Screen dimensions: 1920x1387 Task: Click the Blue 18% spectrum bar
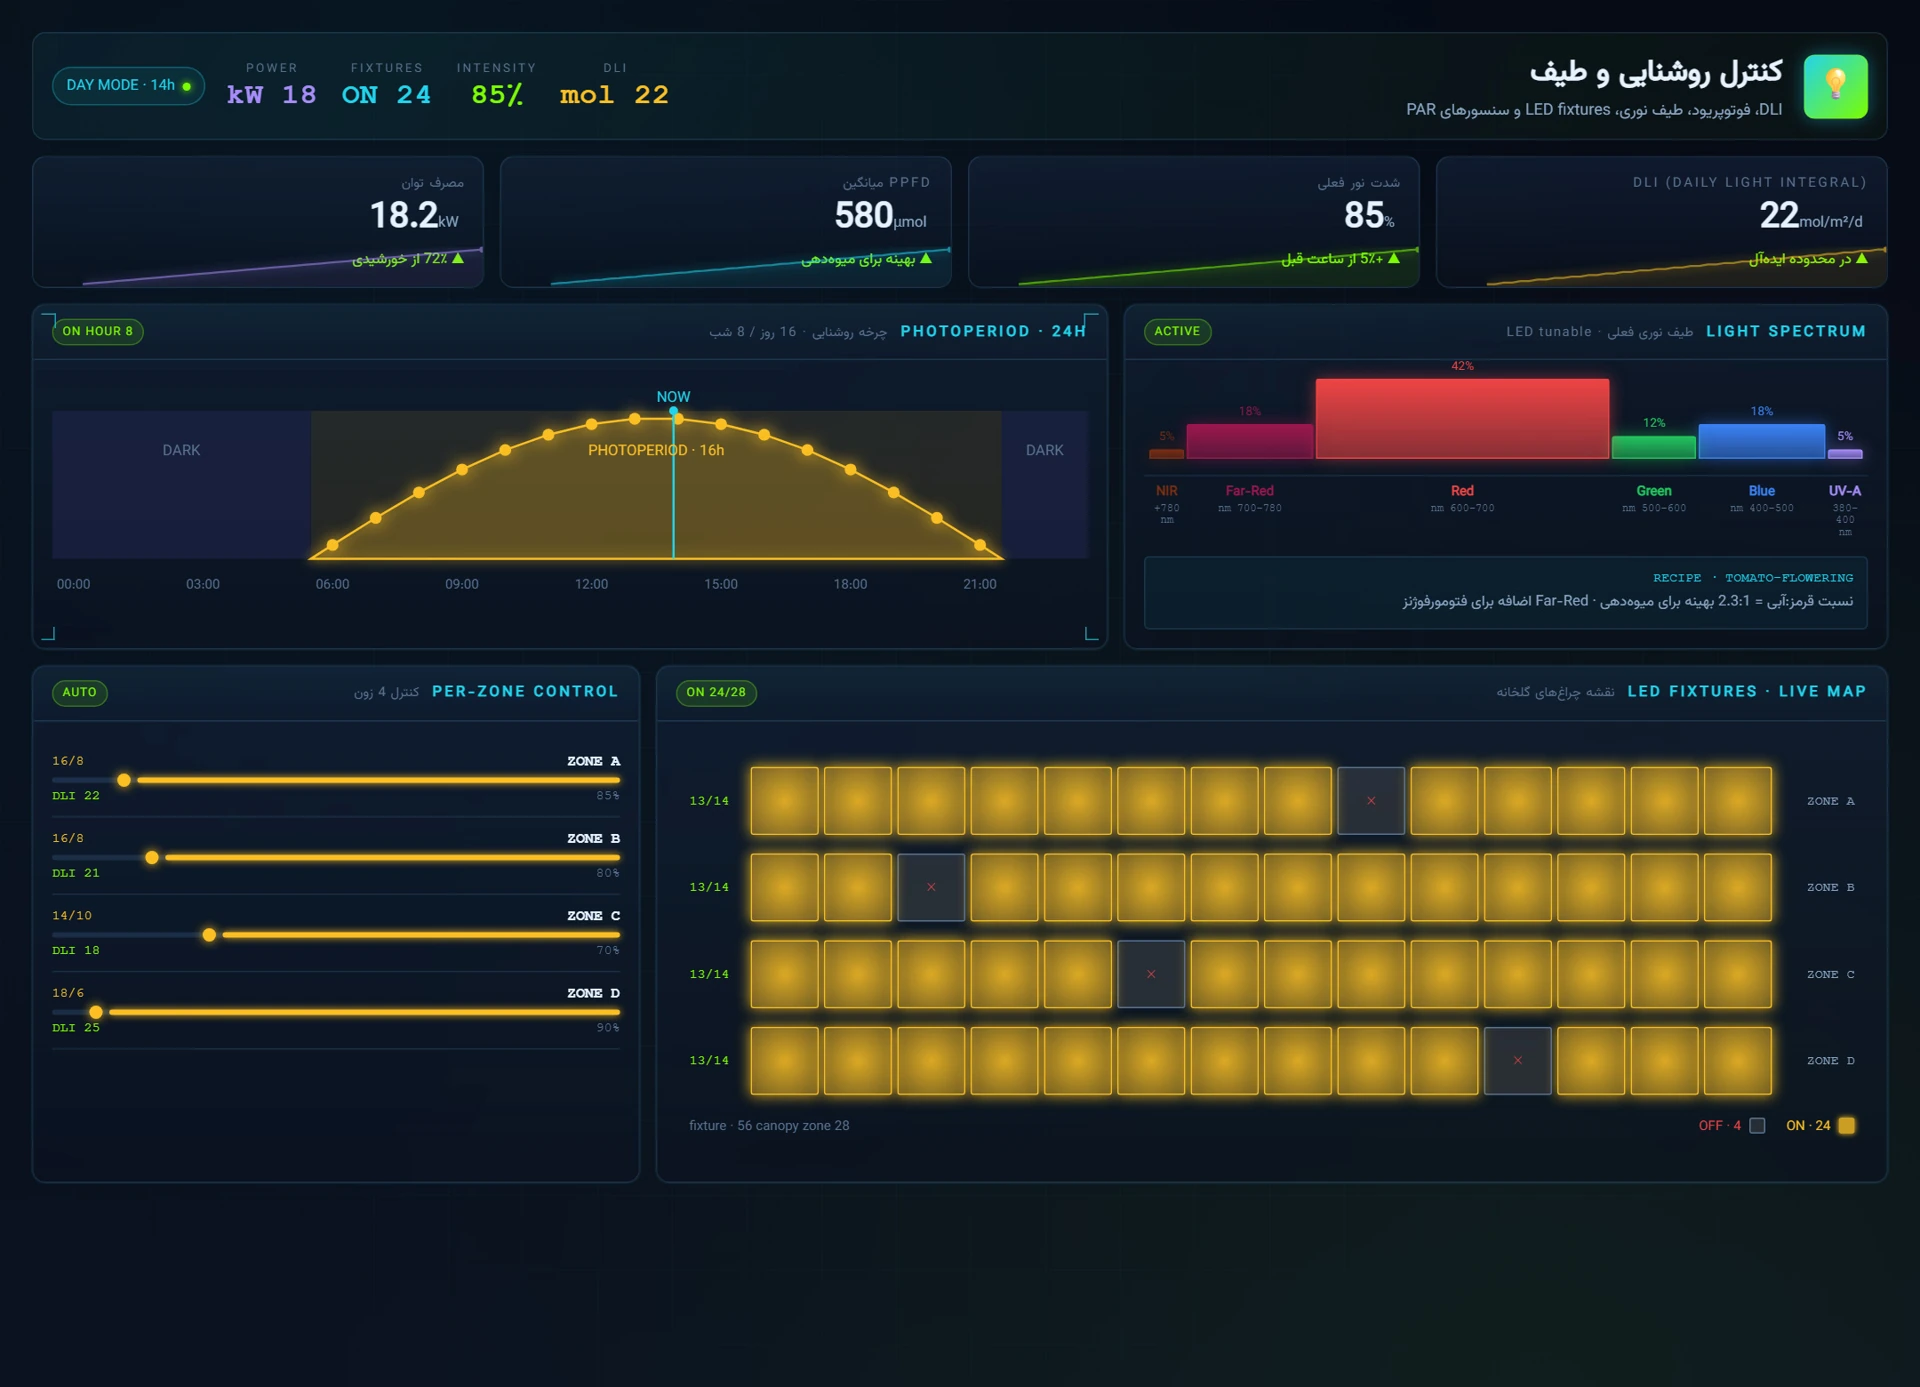[1761, 441]
